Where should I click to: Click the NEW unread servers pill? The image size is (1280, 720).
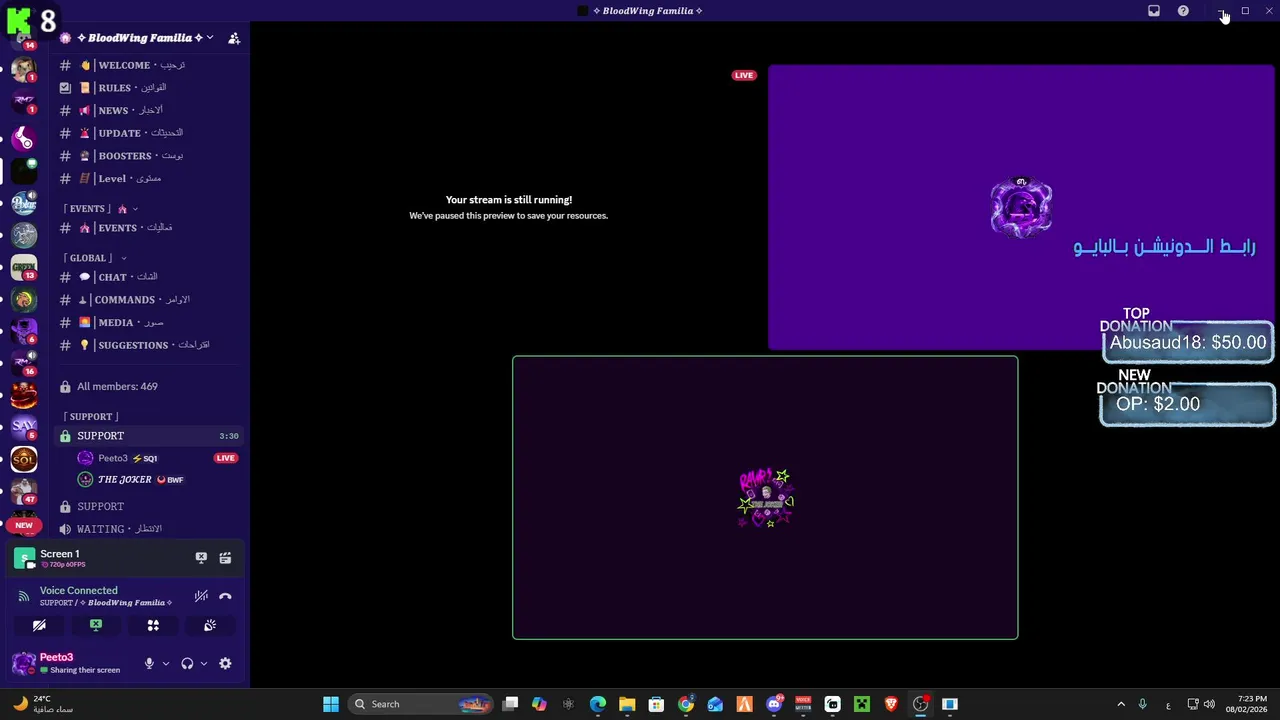24,525
